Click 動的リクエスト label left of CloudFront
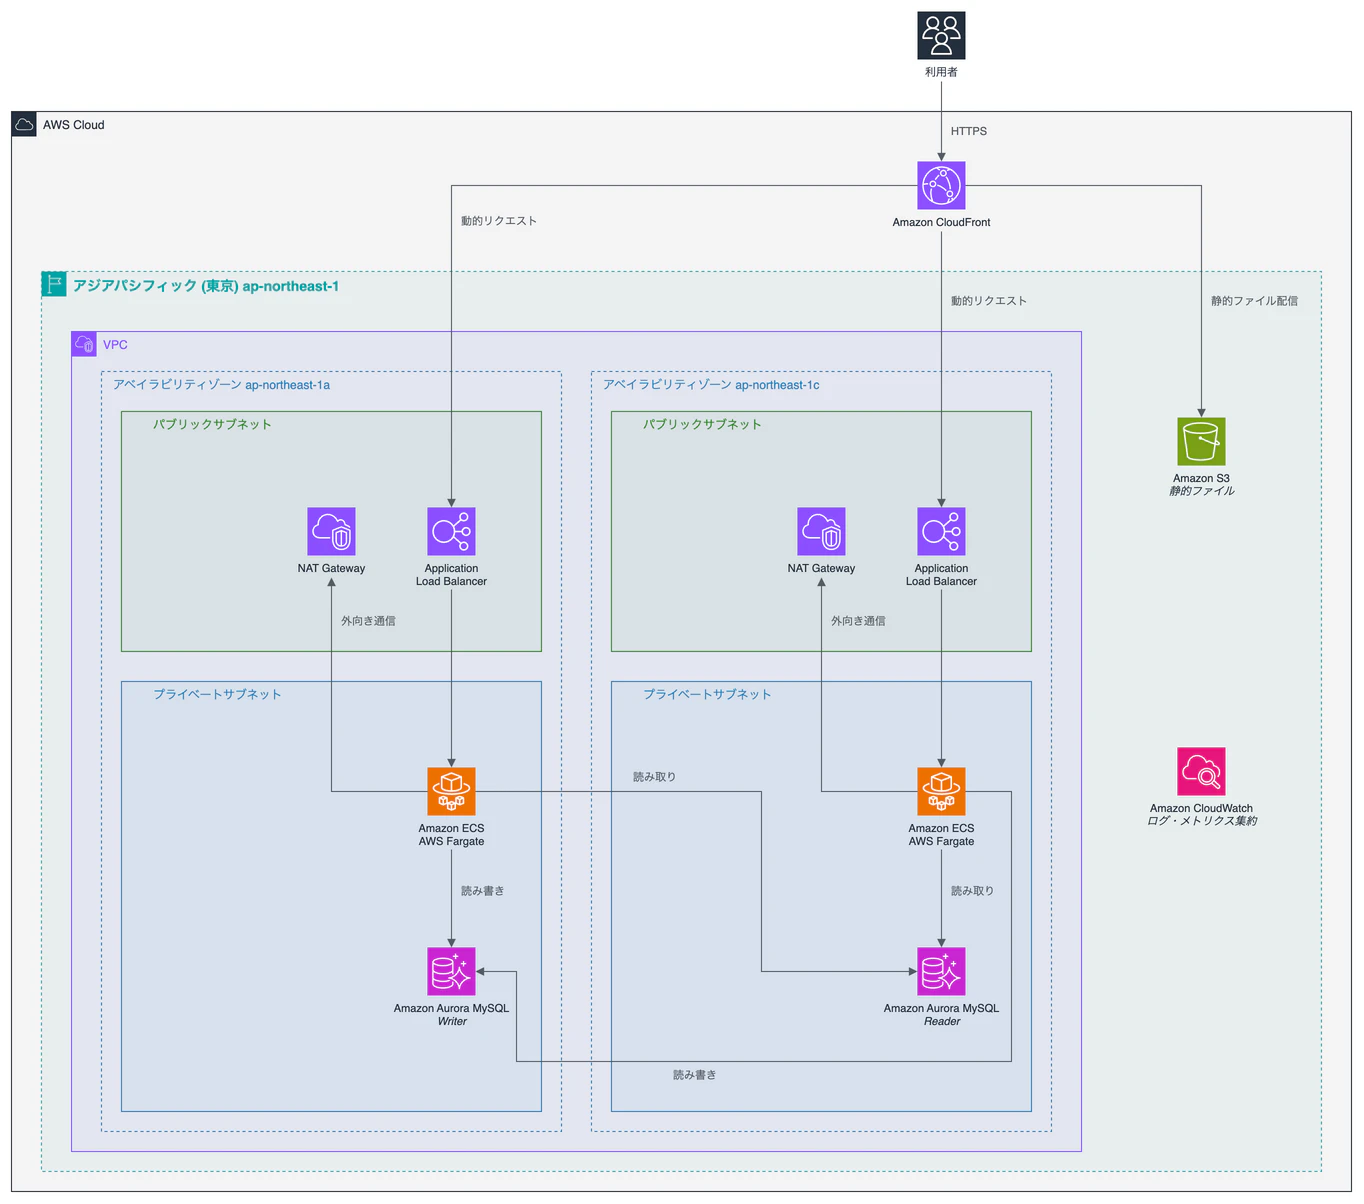Image resolution: width=1364 pixels, height=1204 pixels. [x=499, y=221]
